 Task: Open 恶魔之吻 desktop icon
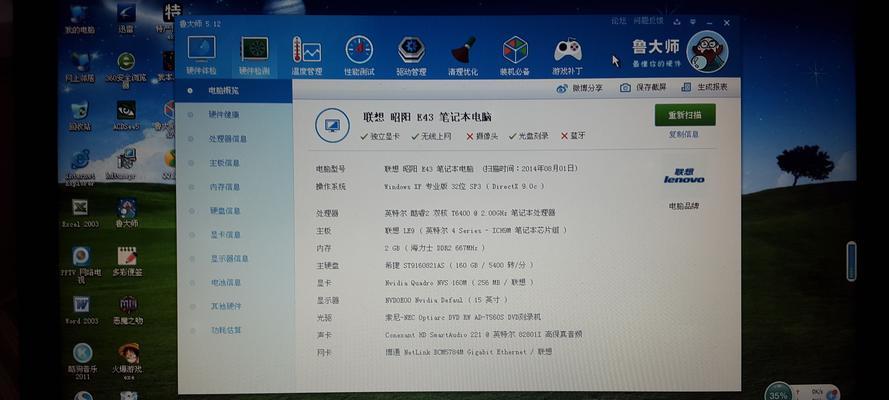point(128,310)
